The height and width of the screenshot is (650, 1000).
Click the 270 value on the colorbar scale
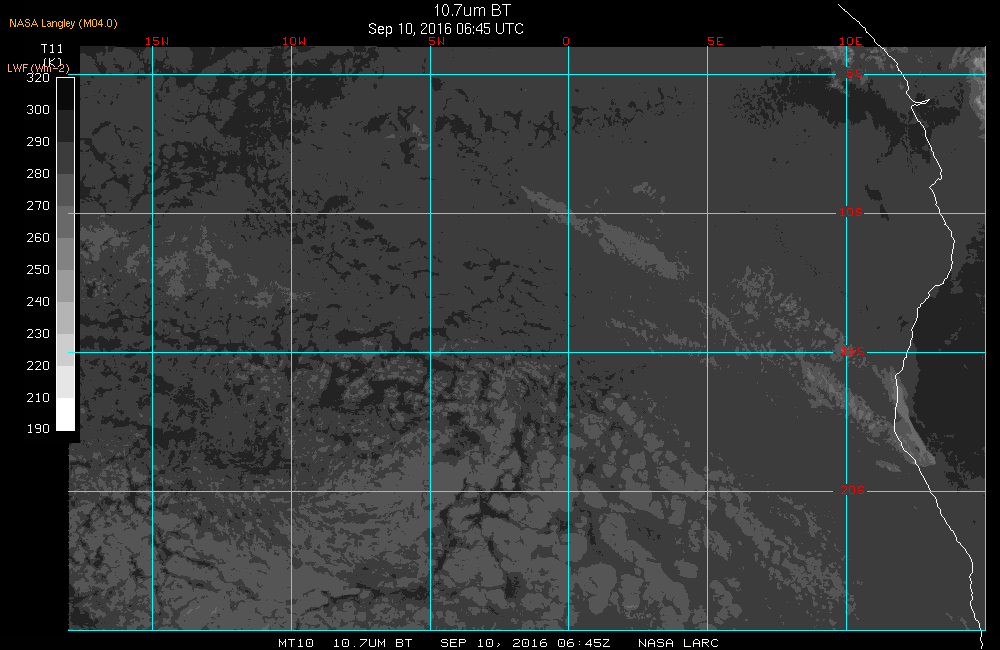[38, 205]
